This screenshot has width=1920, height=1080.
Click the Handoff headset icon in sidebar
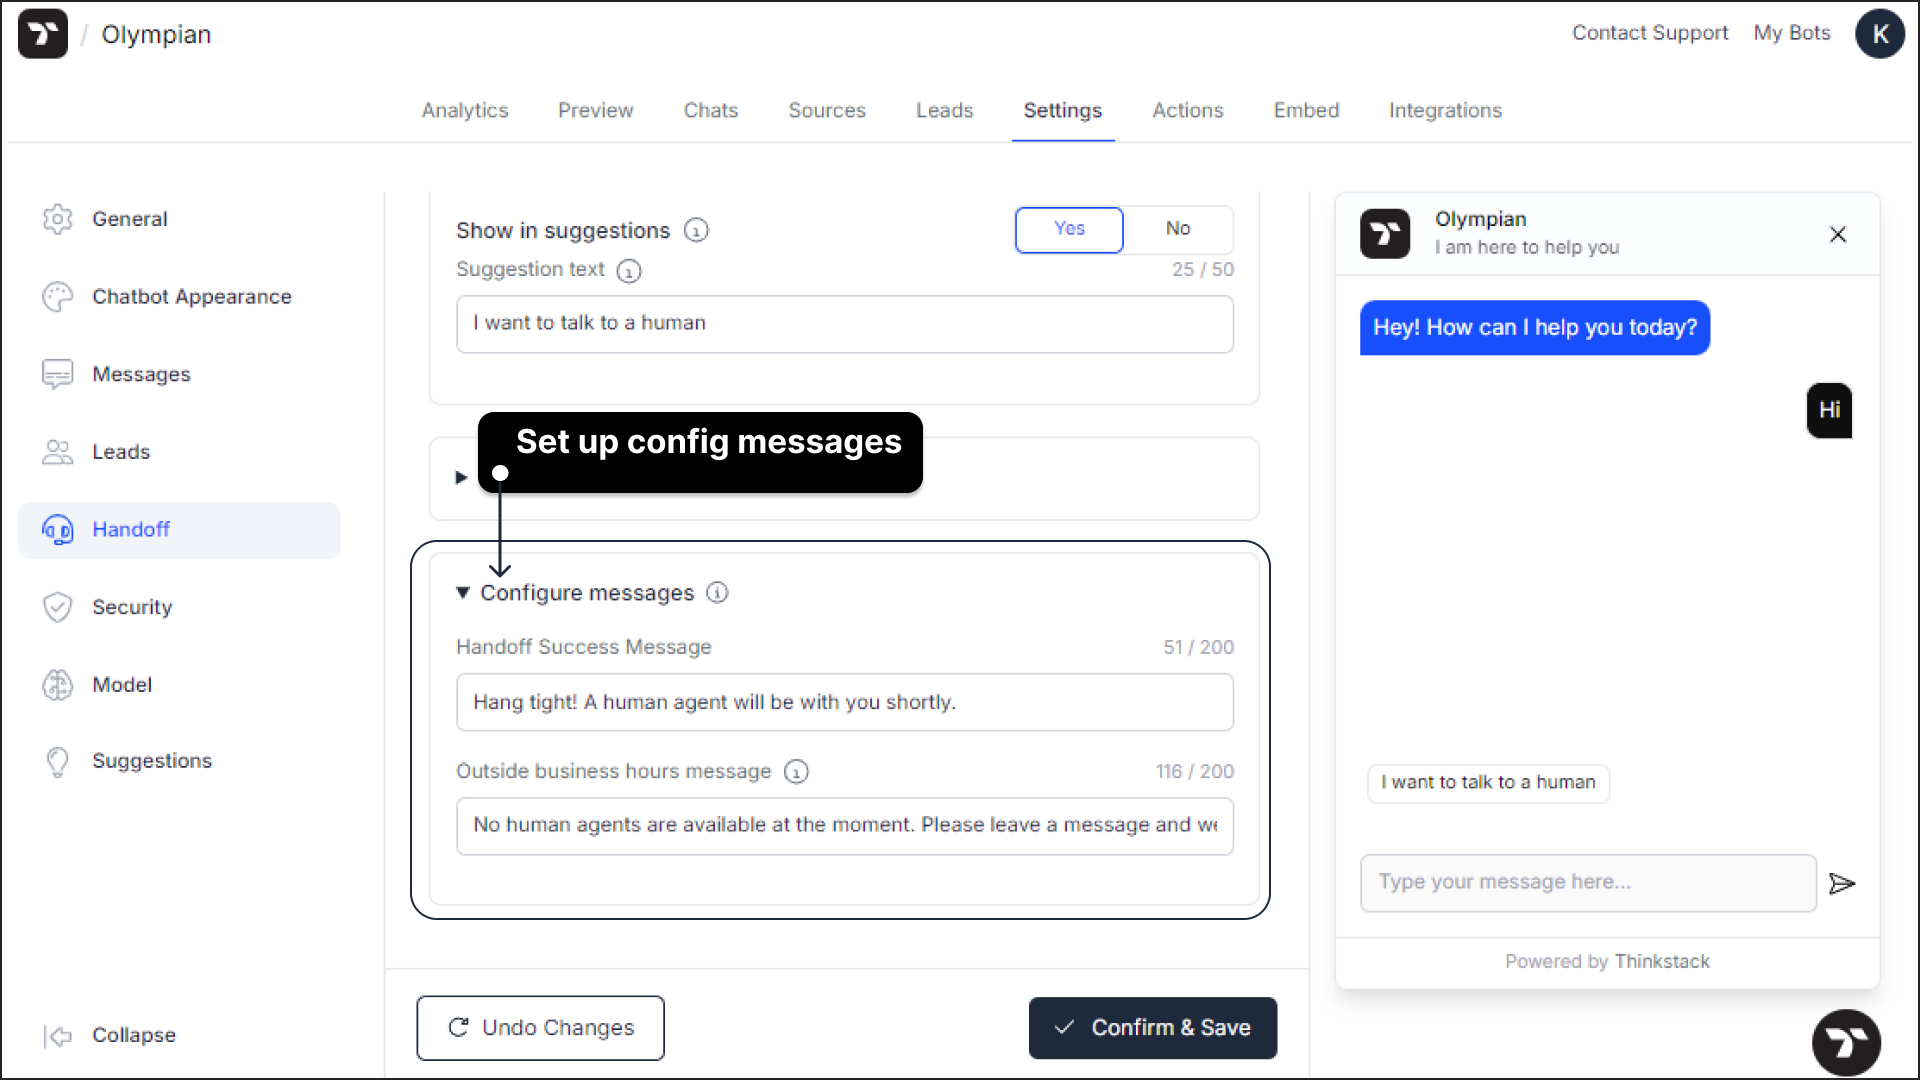[x=58, y=529]
